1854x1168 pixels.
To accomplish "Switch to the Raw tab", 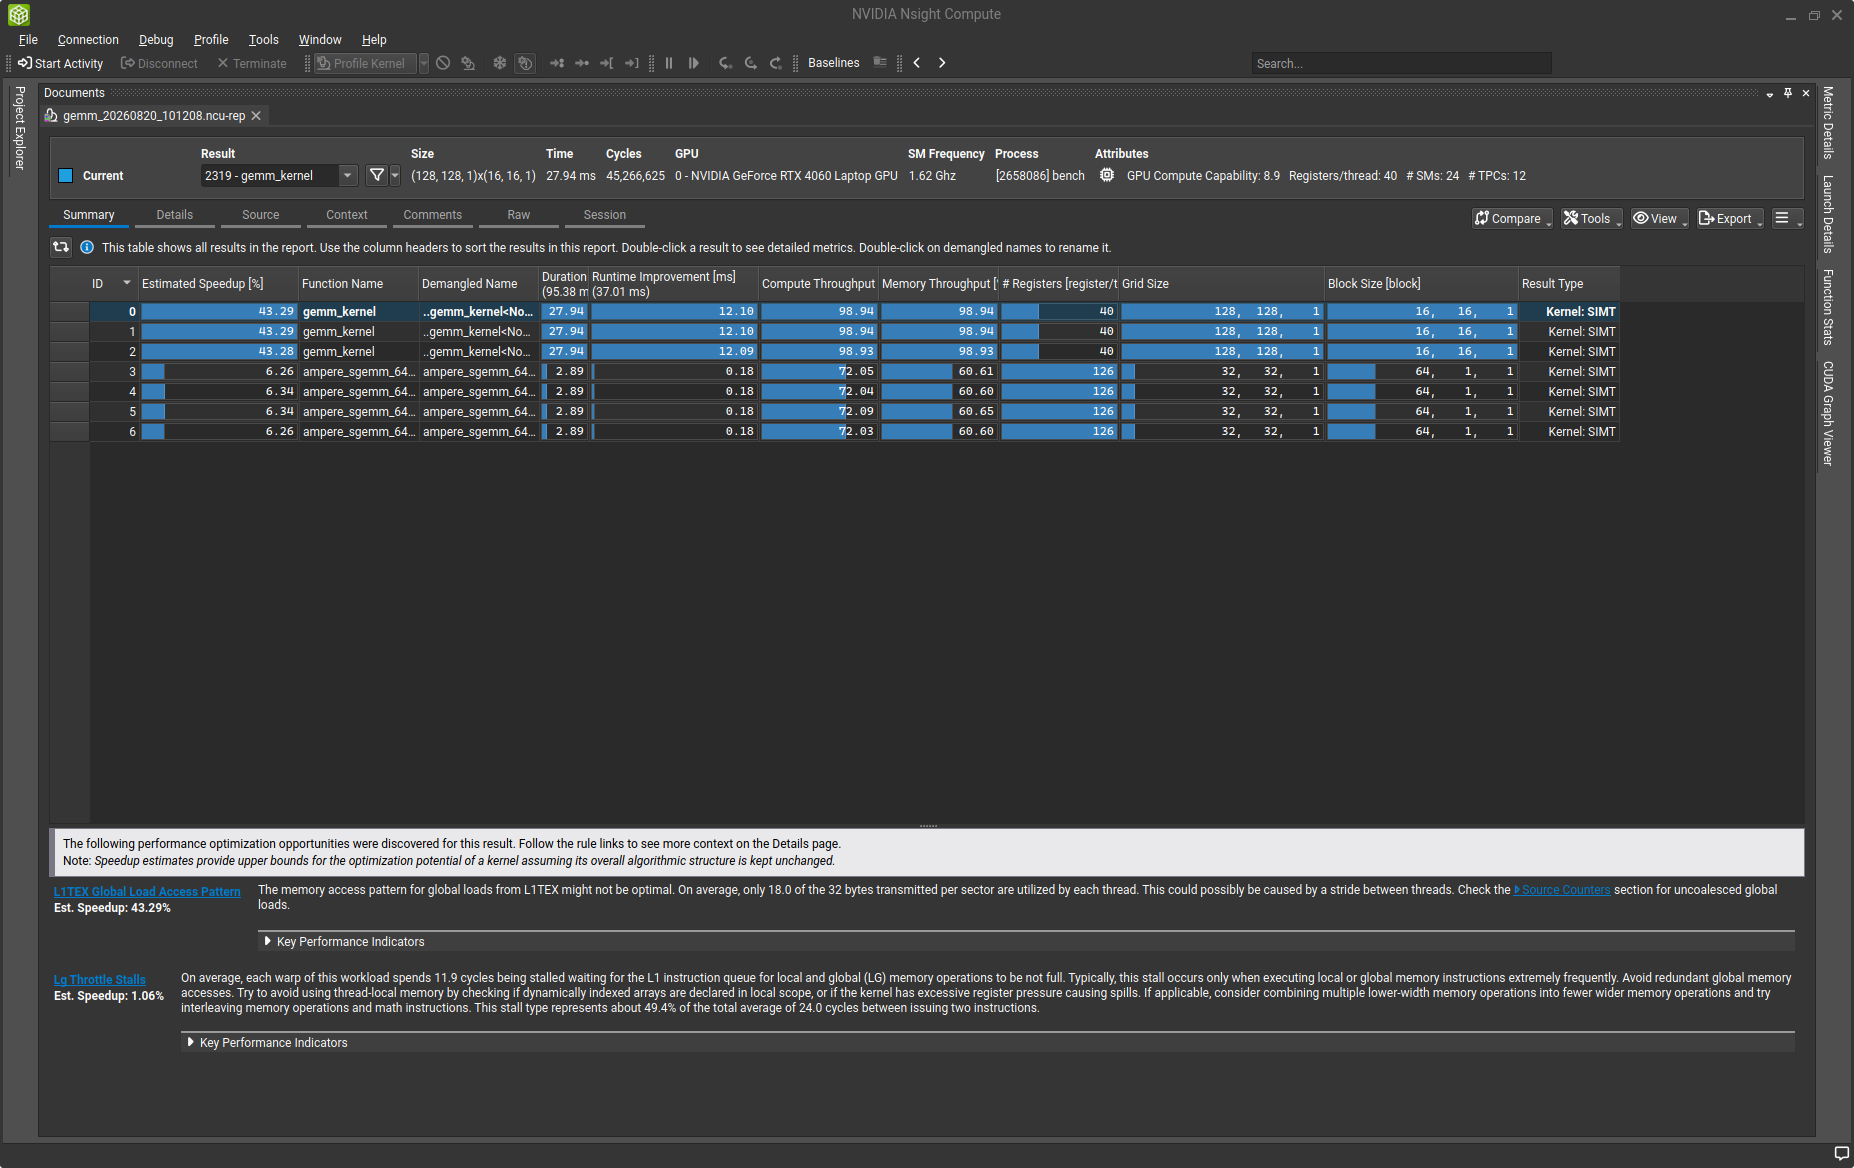I will [518, 215].
